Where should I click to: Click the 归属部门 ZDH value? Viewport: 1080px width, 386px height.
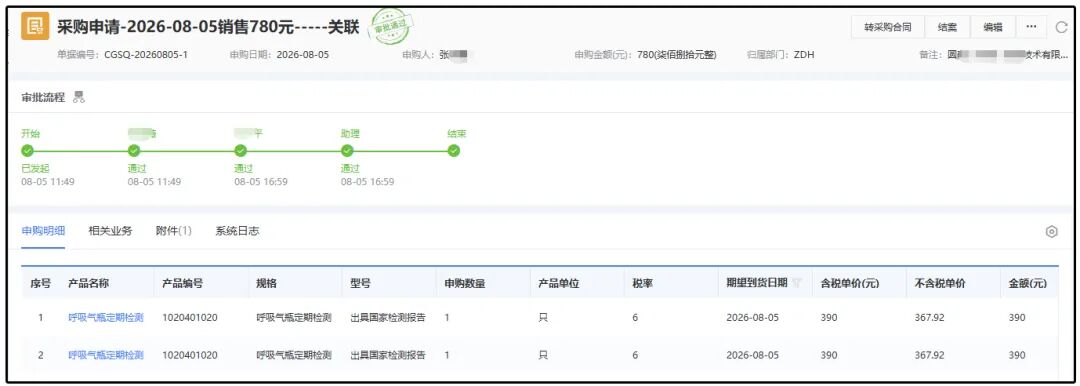point(804,54)
